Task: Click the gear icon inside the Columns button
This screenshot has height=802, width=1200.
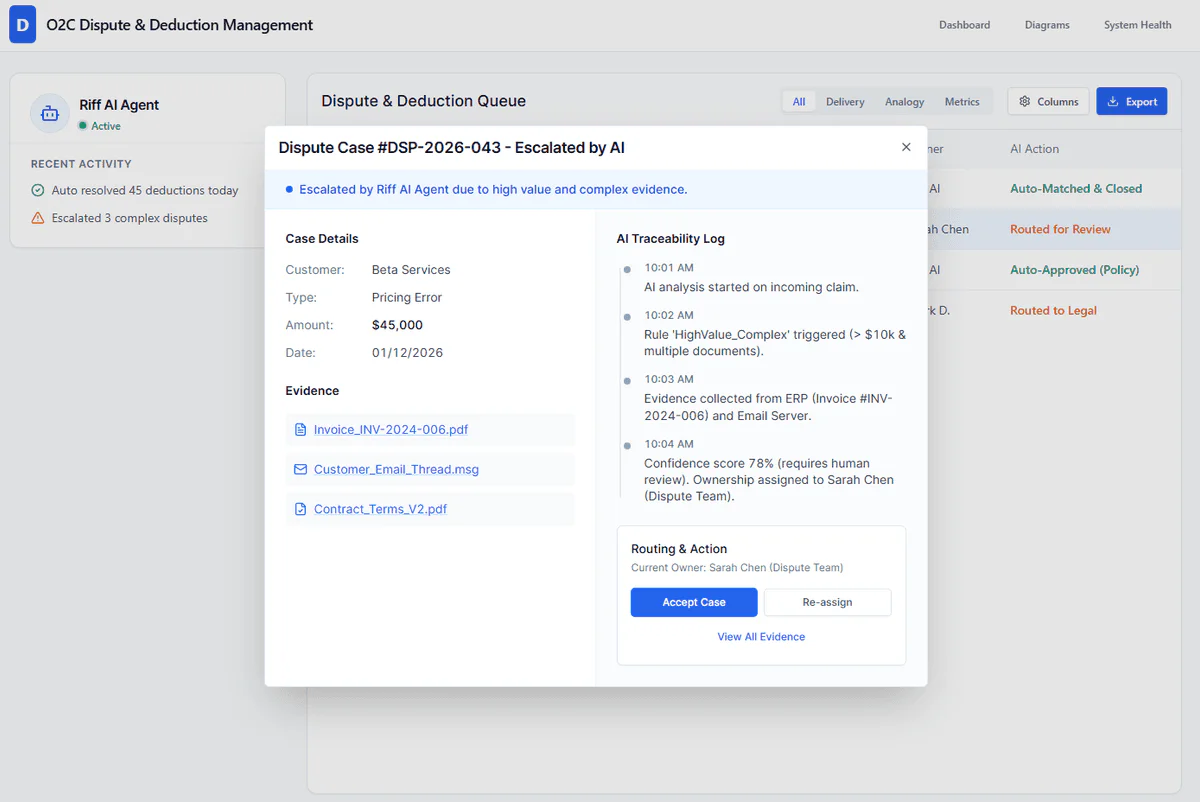Action: point(1024,101)
